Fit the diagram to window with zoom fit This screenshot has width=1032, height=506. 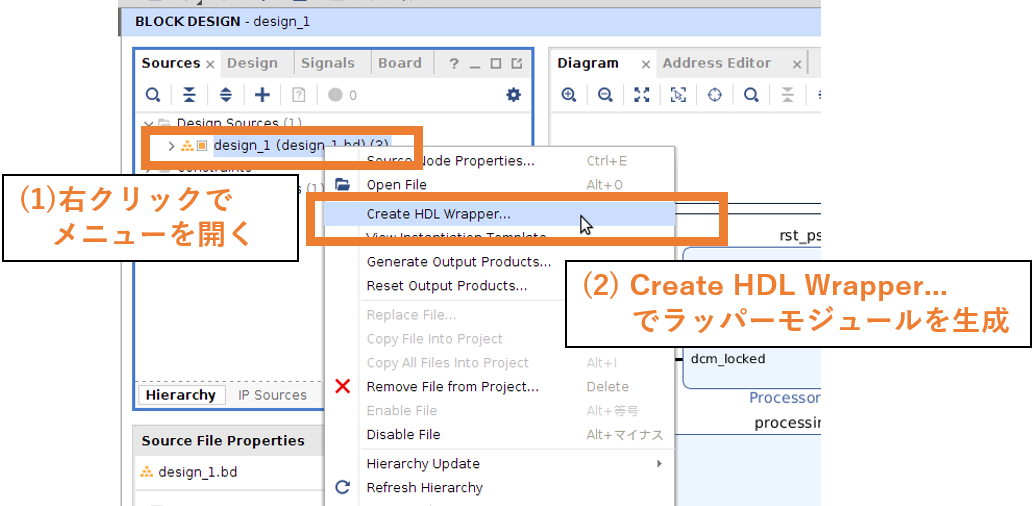click(x=642, y=95)
